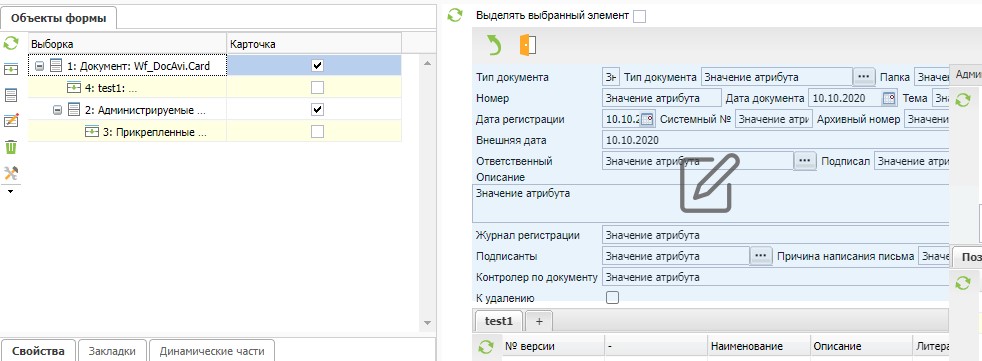Click the '№ версии' column header
Viewport: 982px width, 361px height.
(554, 346)
